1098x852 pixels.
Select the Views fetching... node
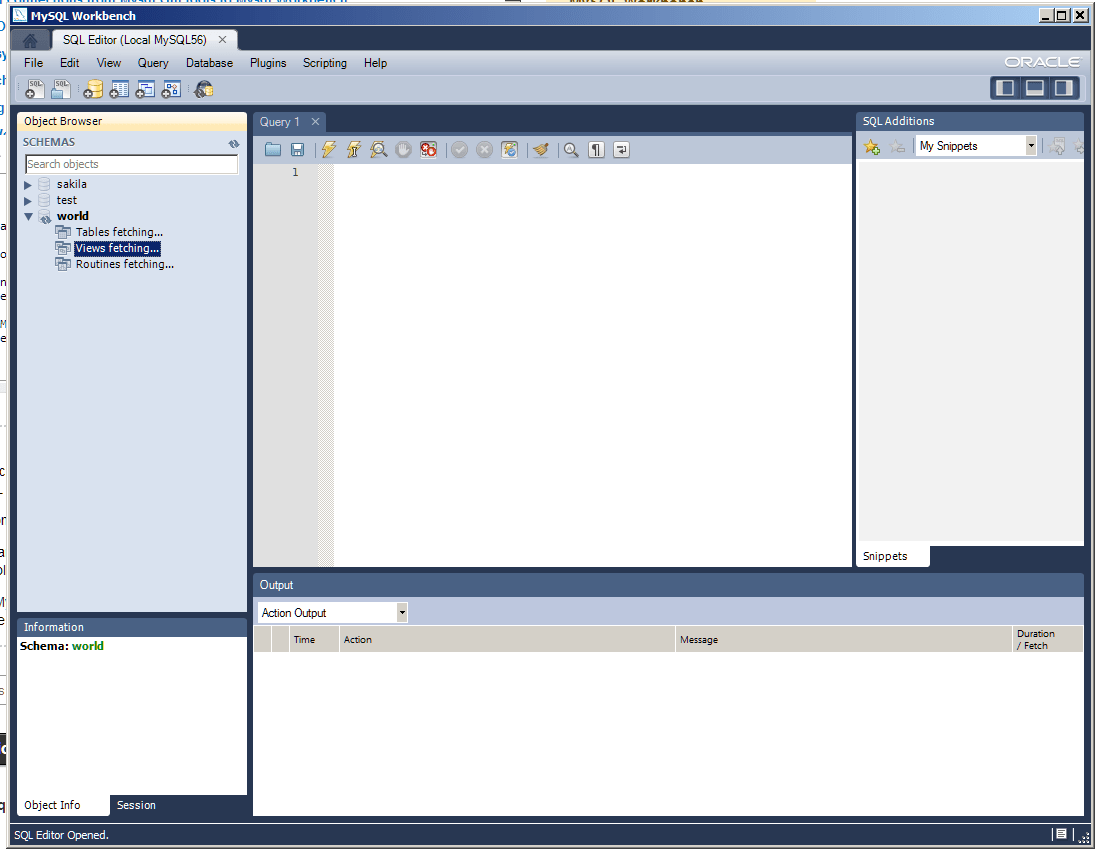tap(118, 249)
